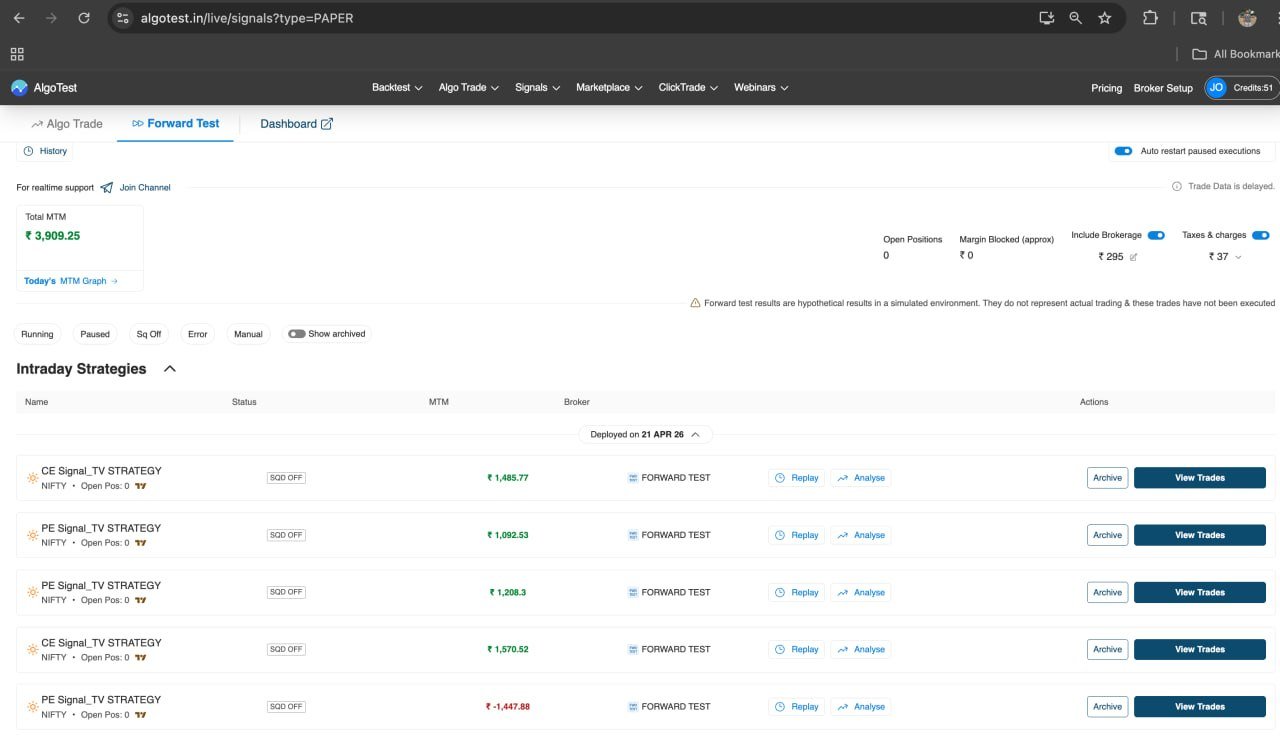Click the browser bookmark star icon
The image size is (1280, 752).
click(x=1104, y=18)
